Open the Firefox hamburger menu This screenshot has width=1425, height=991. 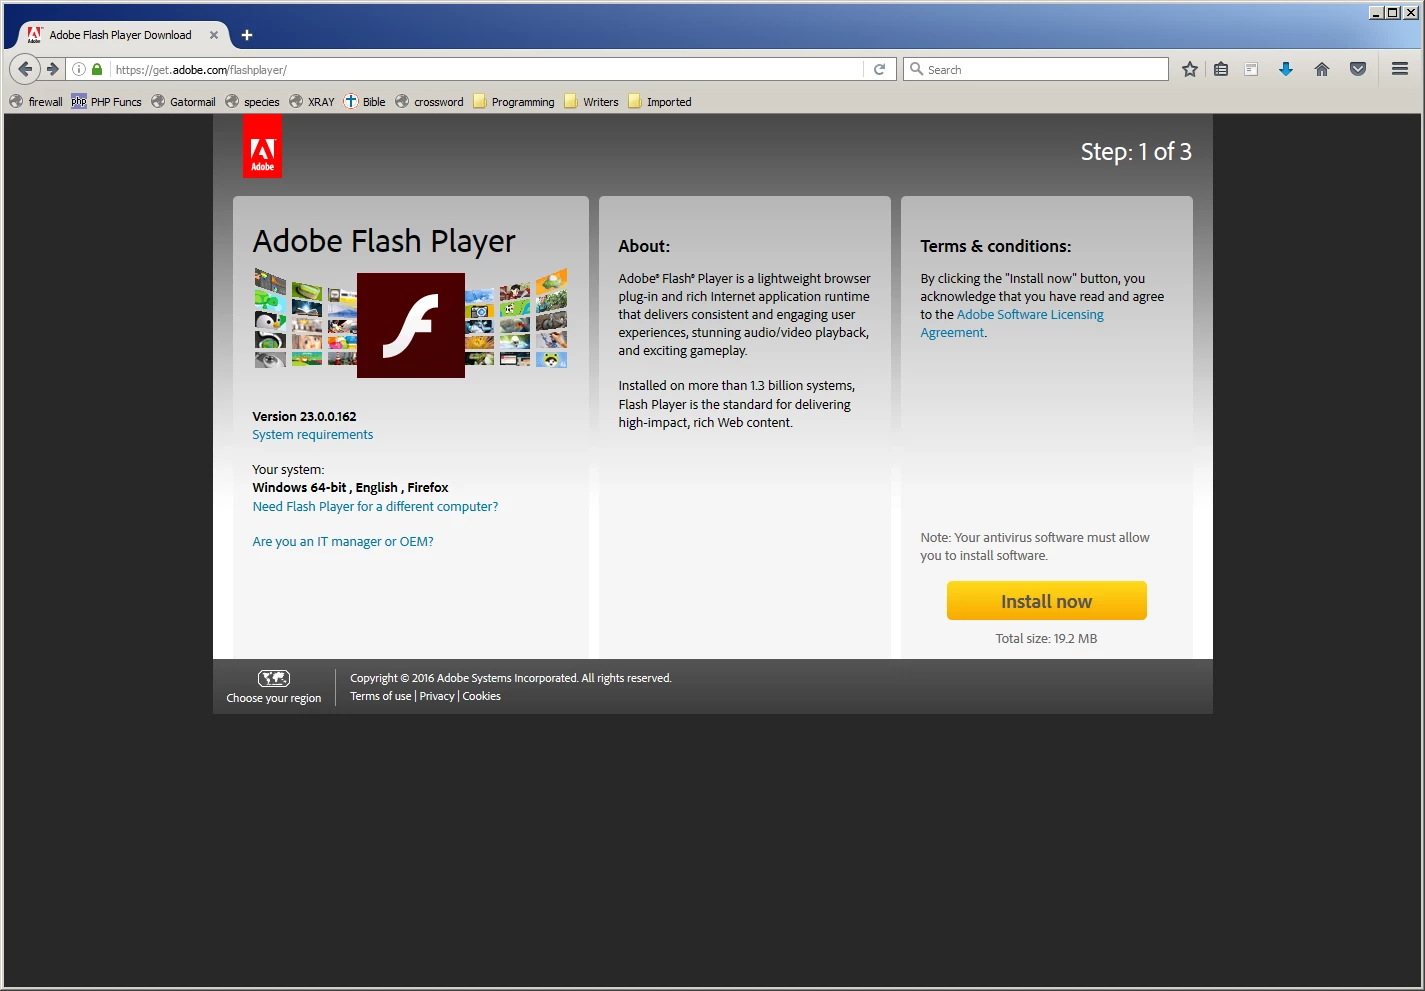point(1400,69)
